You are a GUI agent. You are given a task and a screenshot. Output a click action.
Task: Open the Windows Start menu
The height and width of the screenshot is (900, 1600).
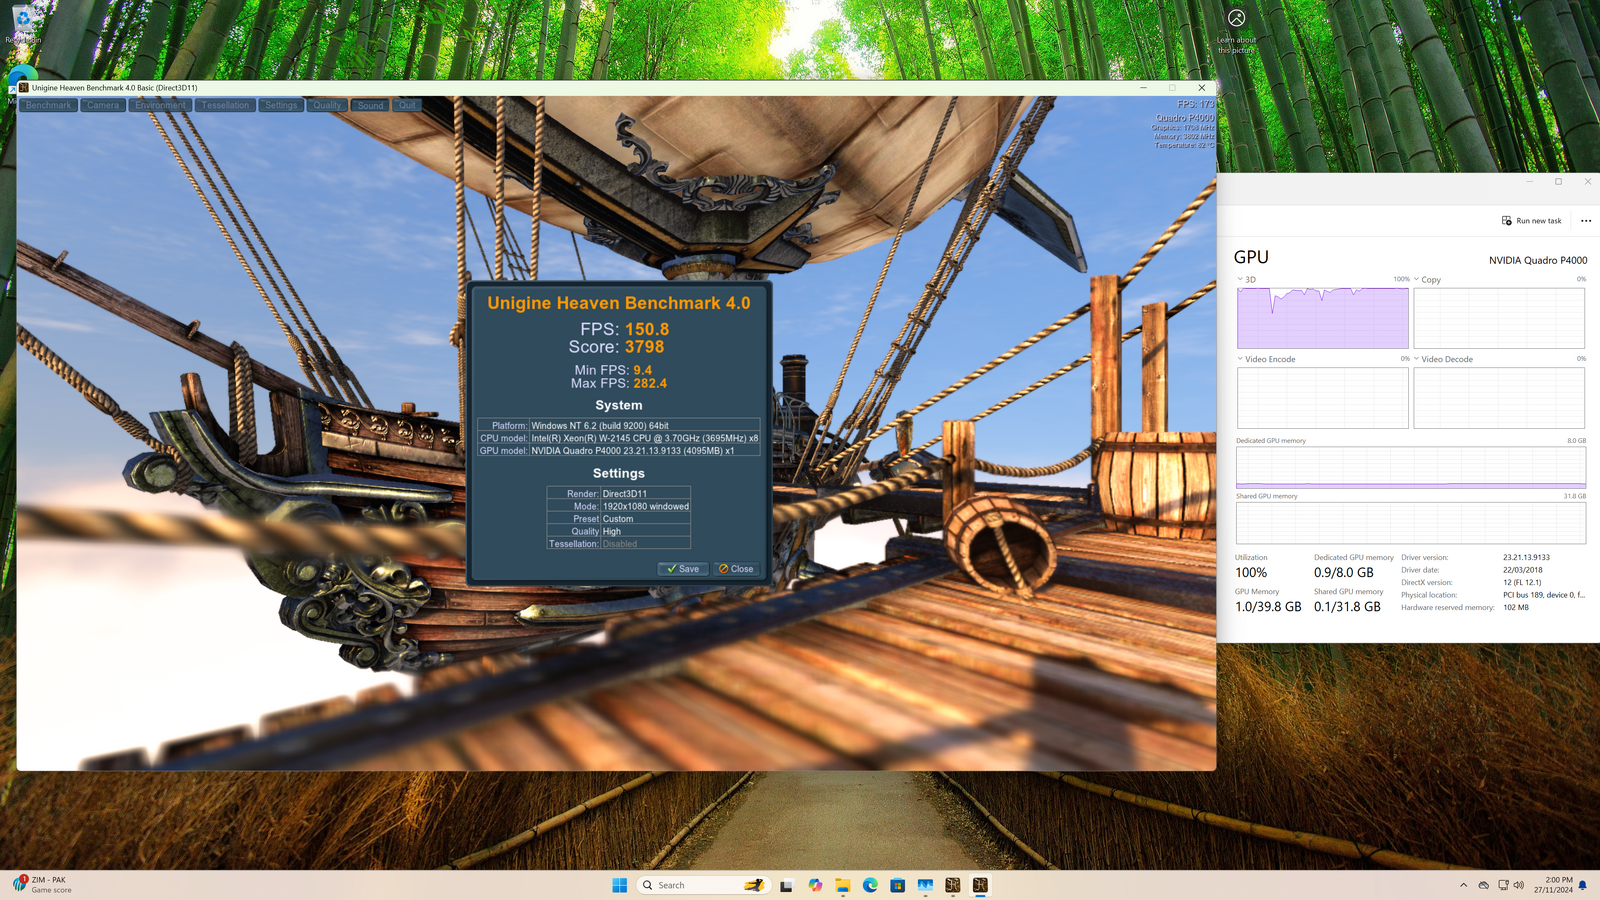click(619, 885)
